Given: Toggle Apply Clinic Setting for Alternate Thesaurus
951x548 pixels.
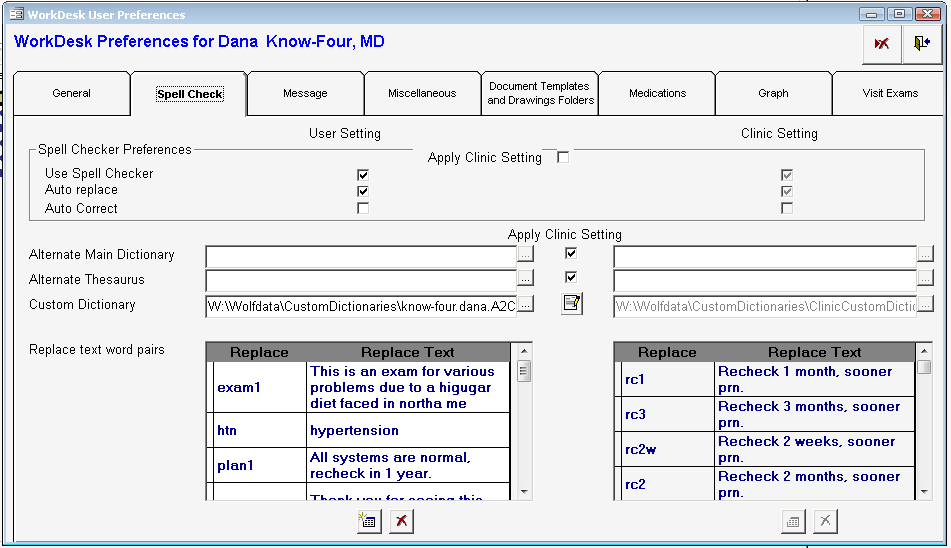Looking at the screenshot, I should (x=571, y=277).
